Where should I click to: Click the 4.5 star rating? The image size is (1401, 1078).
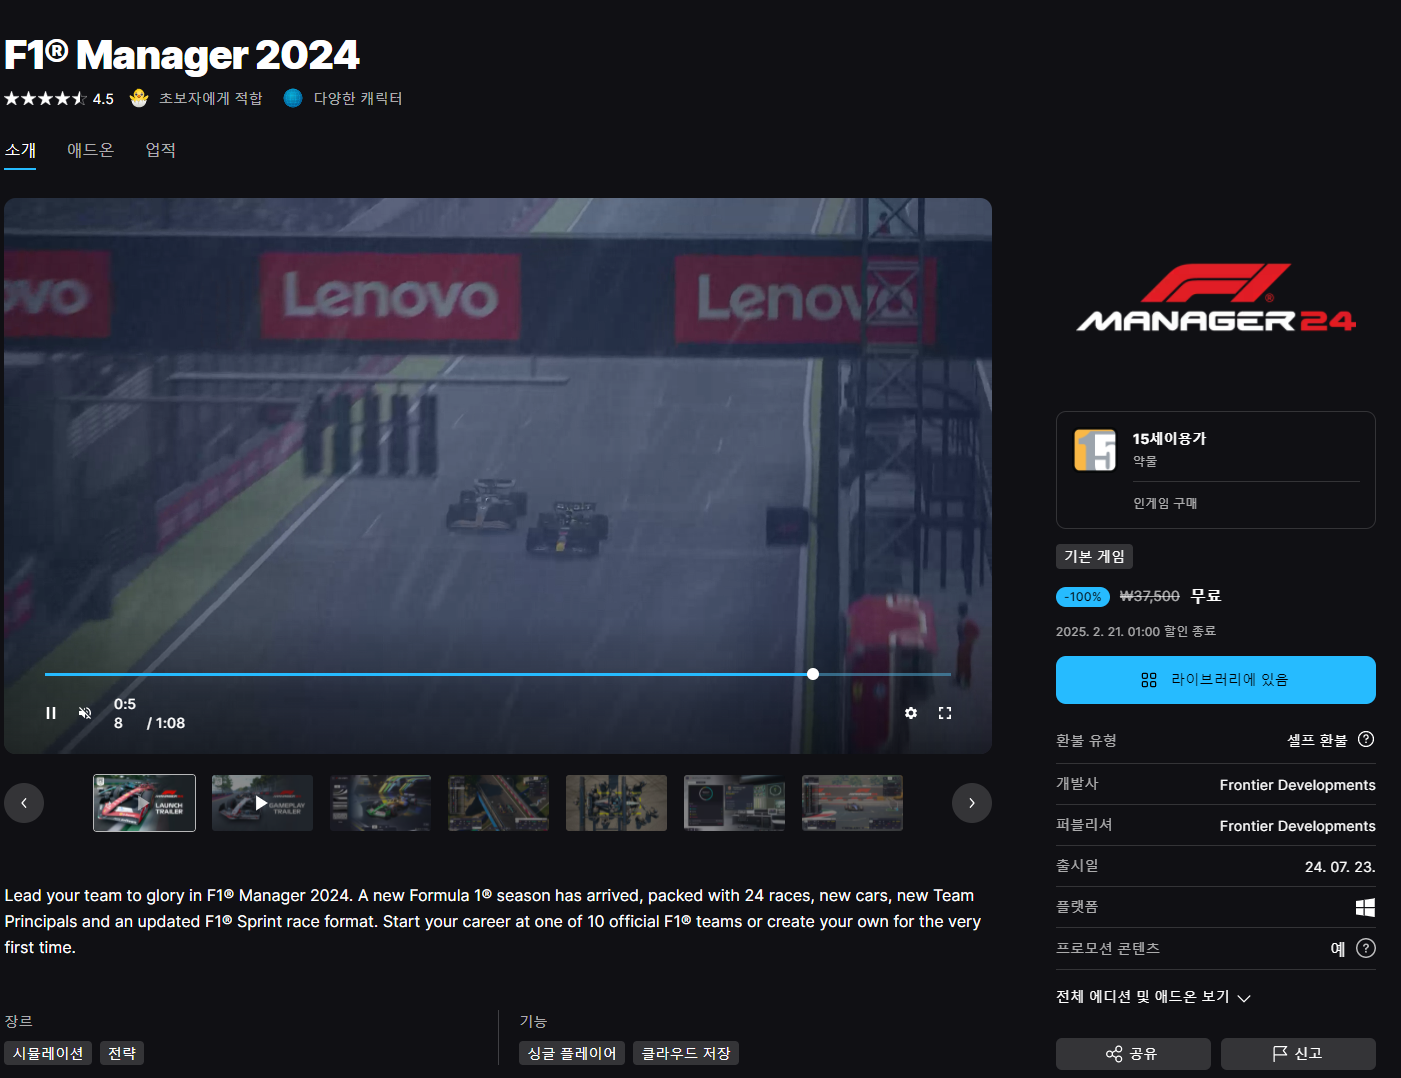(59, 99)
